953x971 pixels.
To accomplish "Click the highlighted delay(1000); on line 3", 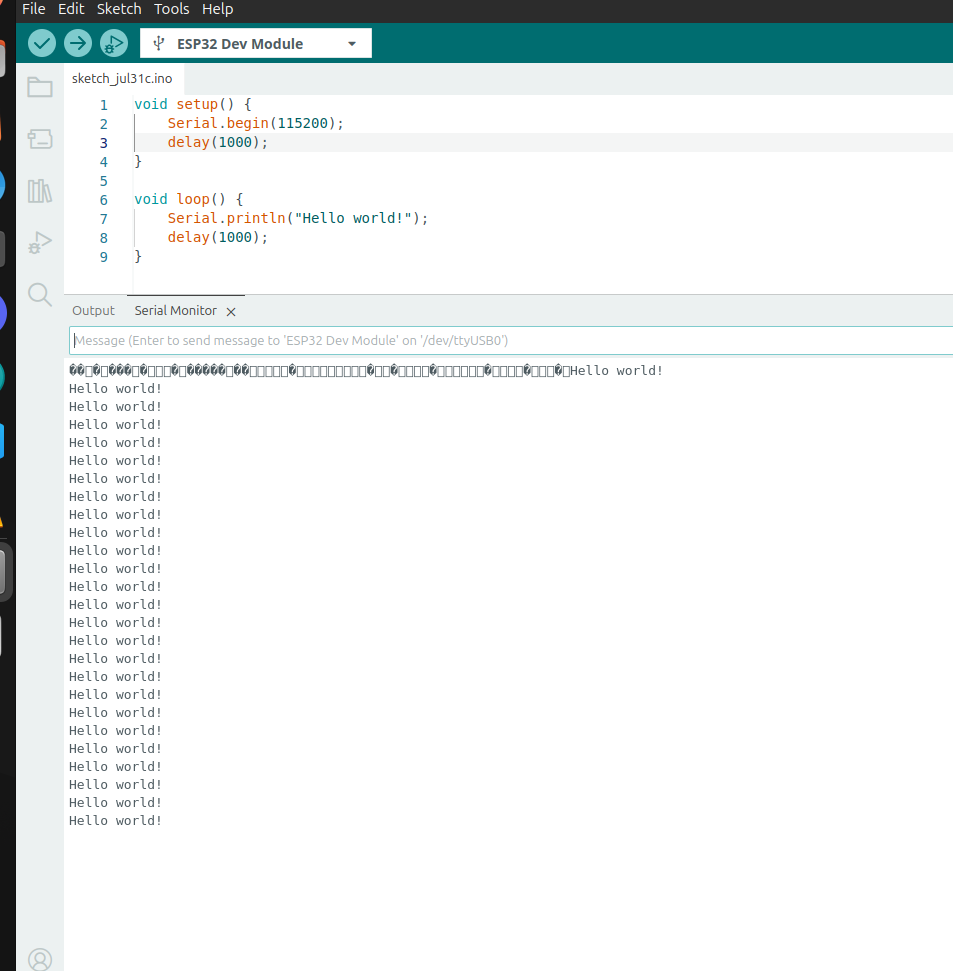I will (x=217, y=142).
